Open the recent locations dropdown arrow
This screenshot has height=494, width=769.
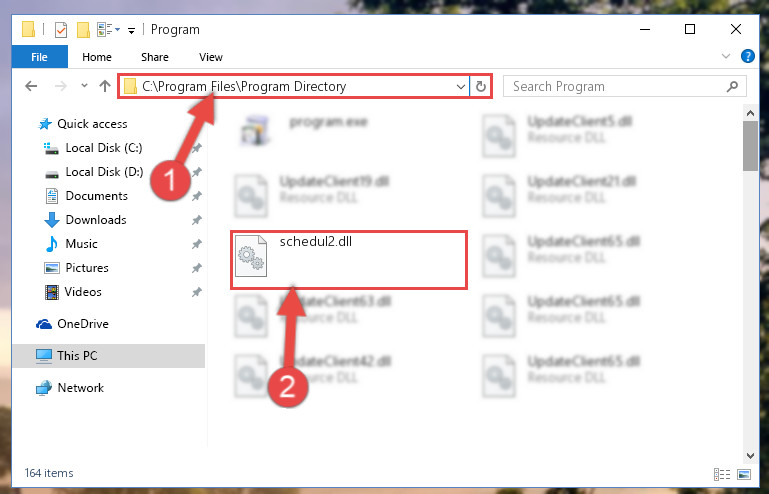click(84, 86)
